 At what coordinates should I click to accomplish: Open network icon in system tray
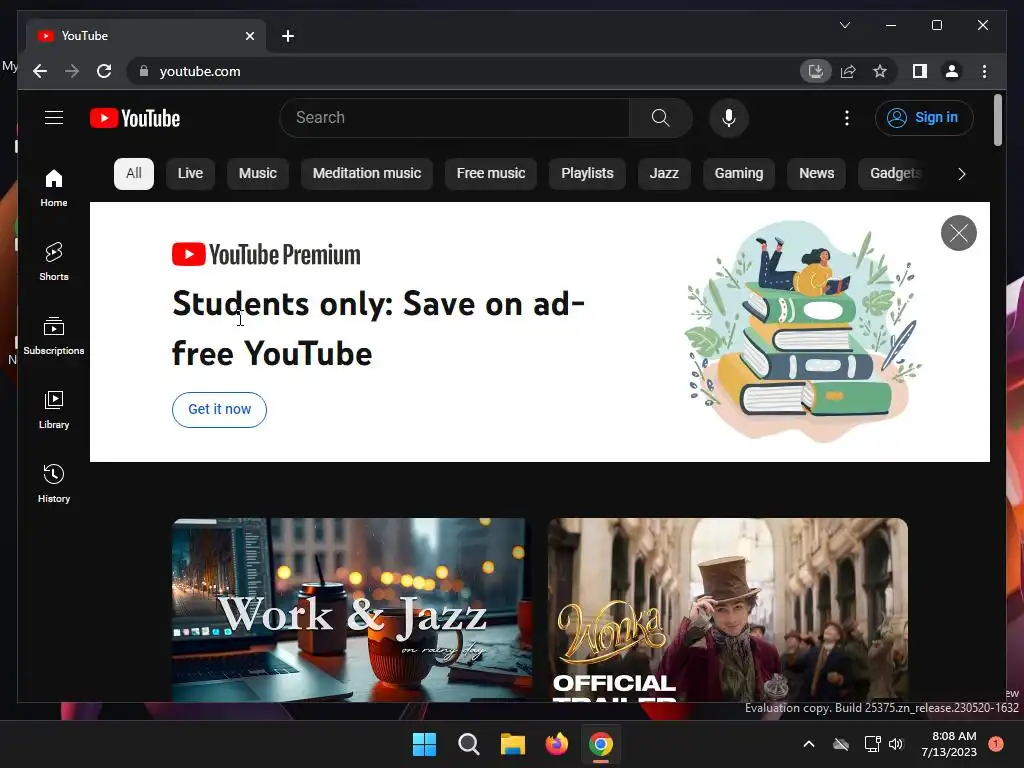[x=872, y=744]
